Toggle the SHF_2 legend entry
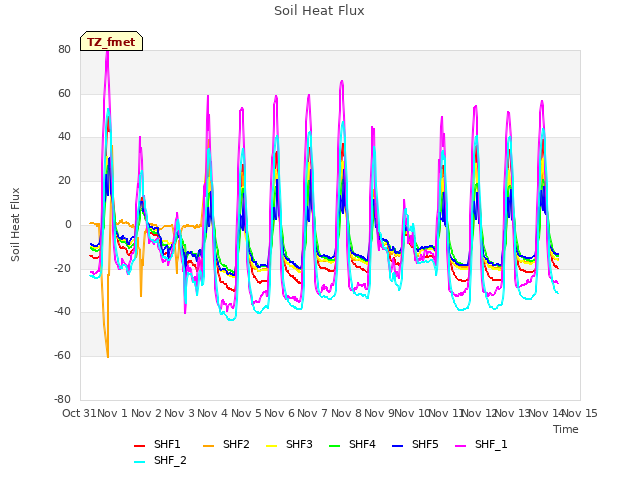The width and height of the screenshot is (640, 480). [x=160, y=461]
